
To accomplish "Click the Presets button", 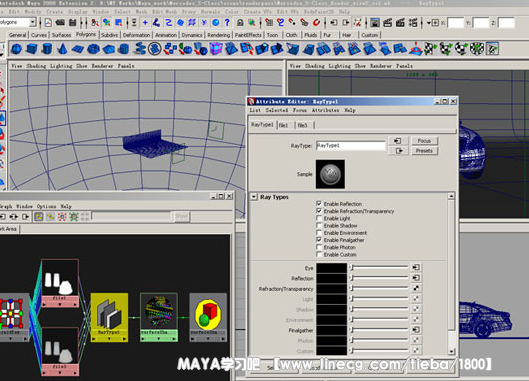I will tap(424, 151).
